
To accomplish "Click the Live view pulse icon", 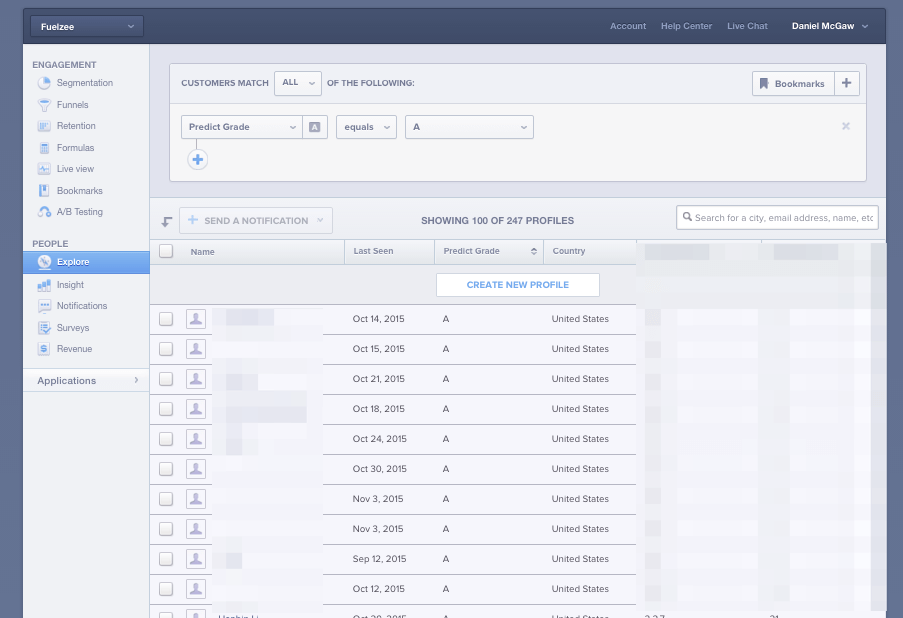I will coord(44,169).
